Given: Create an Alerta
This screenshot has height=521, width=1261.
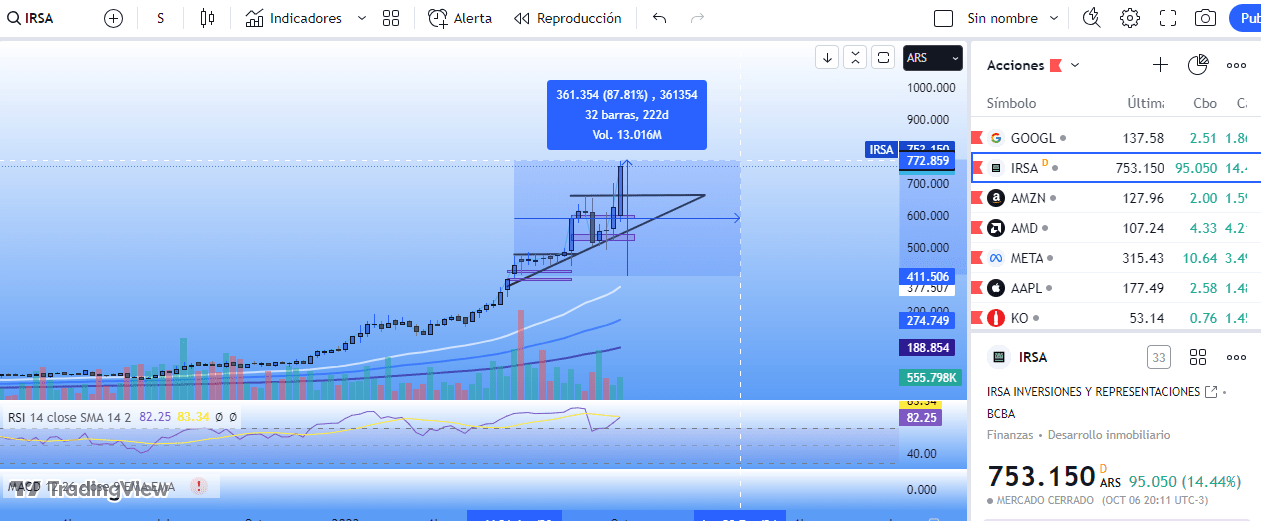Looking at the screenshot, I should (x=460, y=18).
